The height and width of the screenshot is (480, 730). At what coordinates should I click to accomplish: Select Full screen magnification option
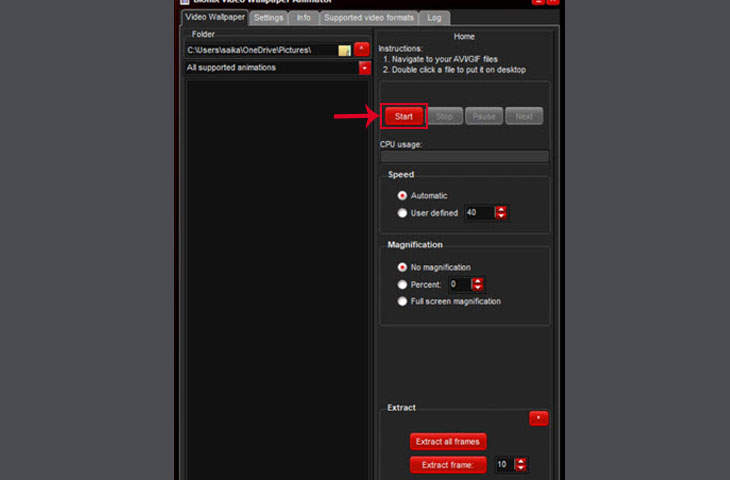pos(402,301)
